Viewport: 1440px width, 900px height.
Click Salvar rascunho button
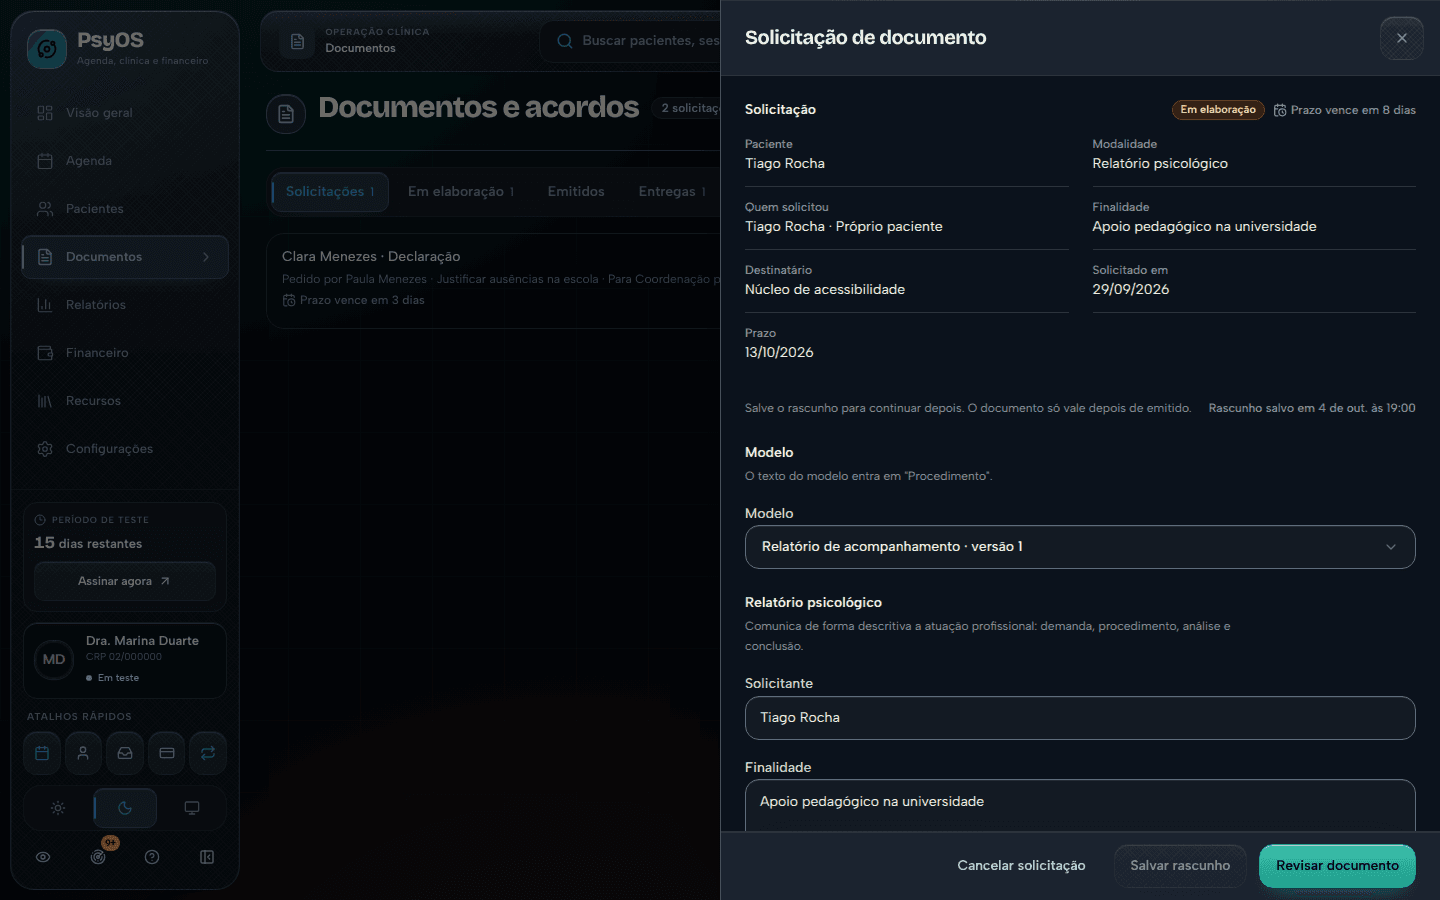(x=1180, y=866)
